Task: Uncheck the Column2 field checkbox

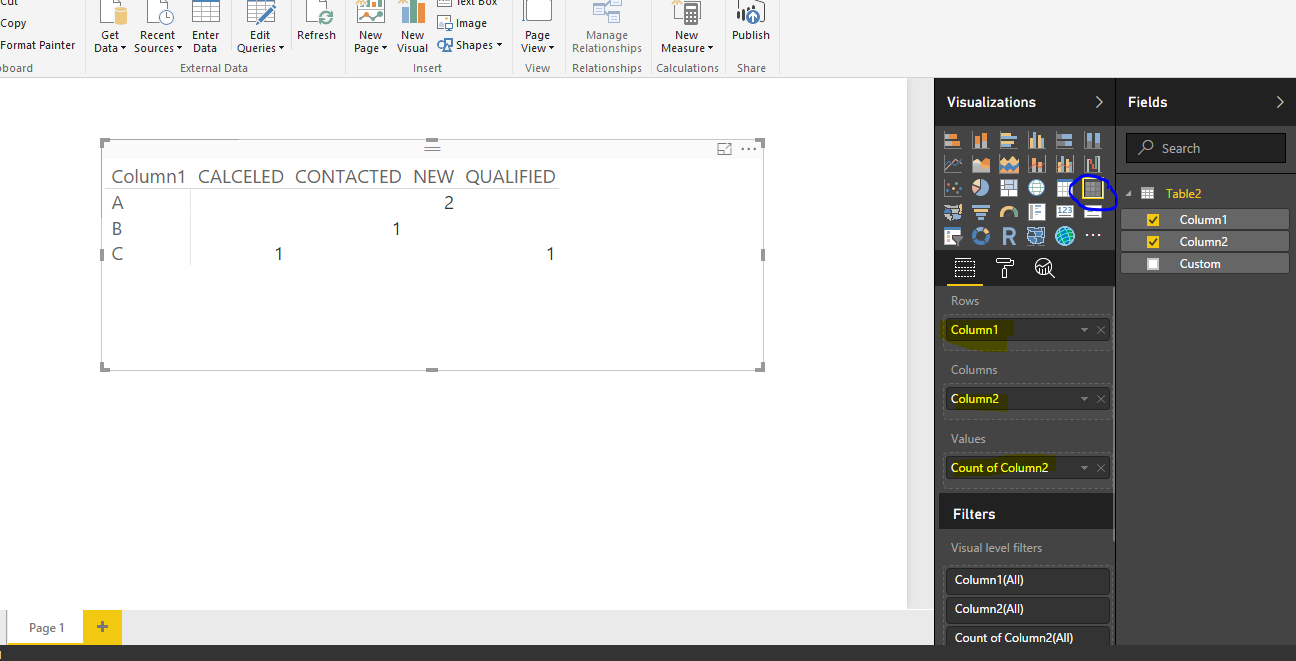Action: (x=1153, y=242)
